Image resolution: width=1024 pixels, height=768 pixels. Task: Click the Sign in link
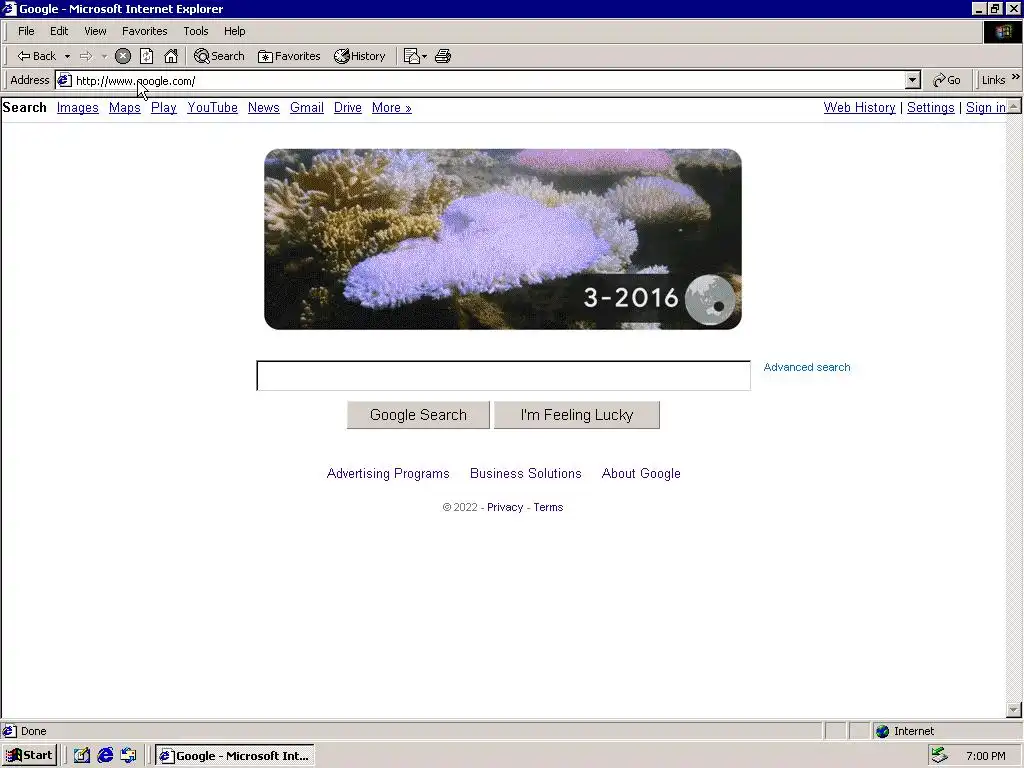click(x=985, y=108)
